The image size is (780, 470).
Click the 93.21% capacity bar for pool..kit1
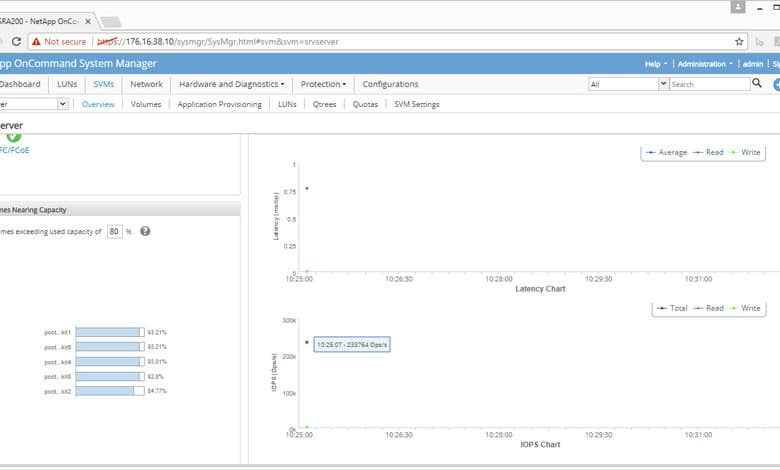click(110, 332)
